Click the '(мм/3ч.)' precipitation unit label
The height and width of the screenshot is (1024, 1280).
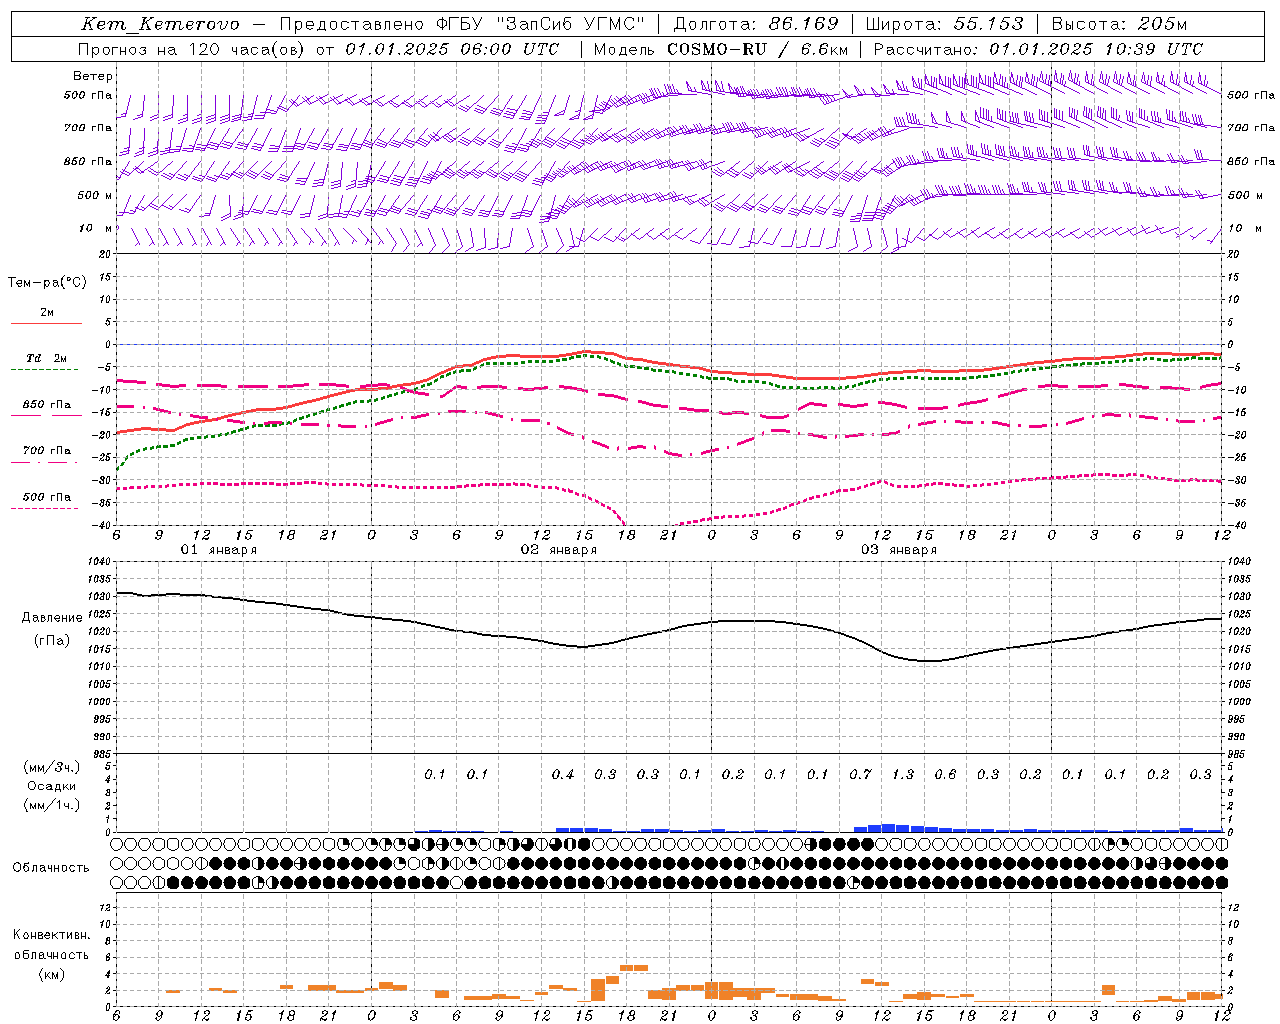coord(52,767)
